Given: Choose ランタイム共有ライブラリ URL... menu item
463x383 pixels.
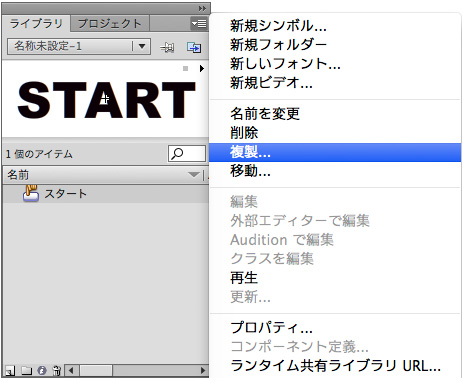Looking at the screenshot, I should click(335, 366).
